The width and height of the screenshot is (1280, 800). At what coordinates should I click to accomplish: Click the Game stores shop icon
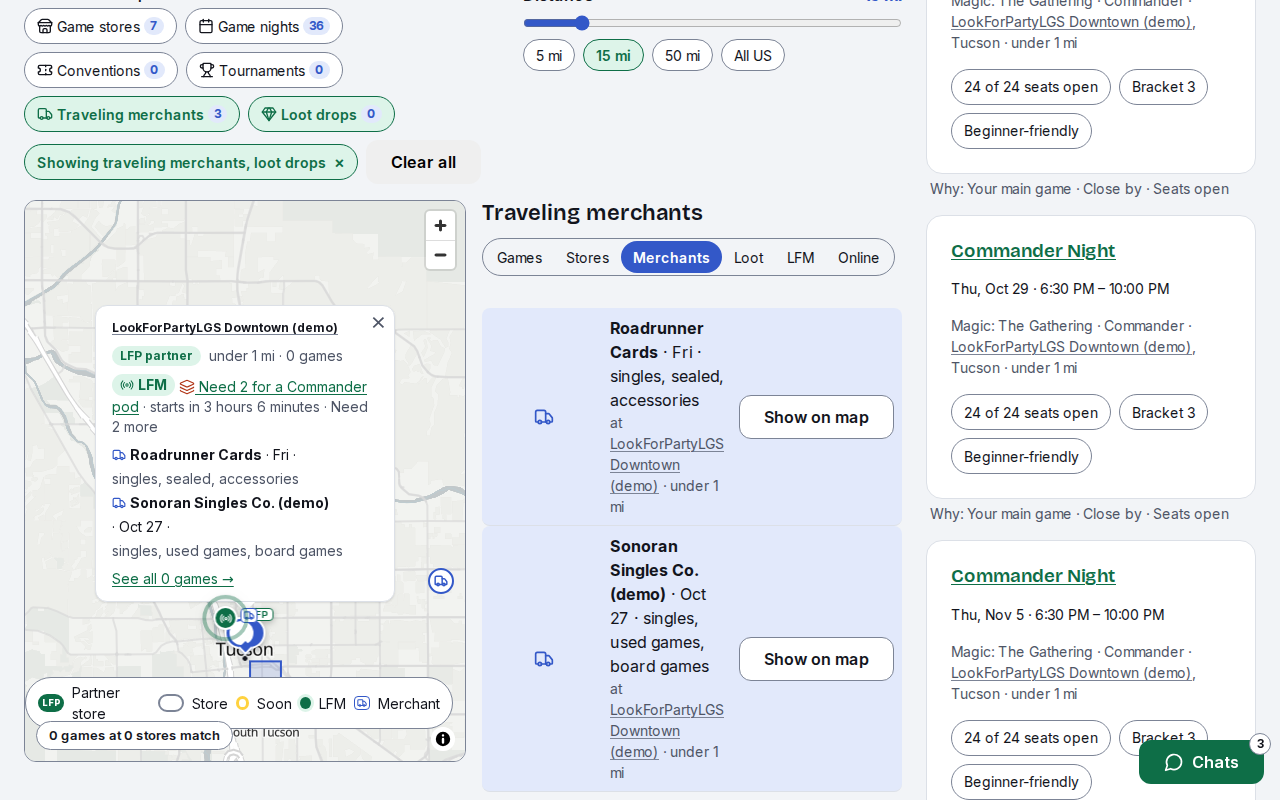[x=45, y=26]
